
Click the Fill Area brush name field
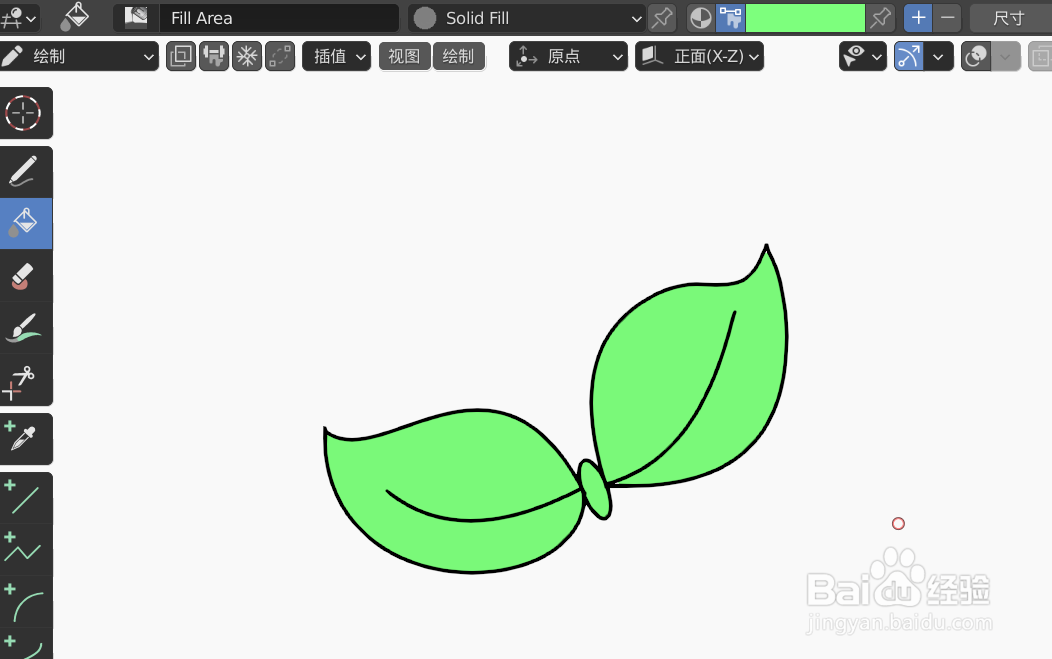pyautogui.click(x=280, y=18)
